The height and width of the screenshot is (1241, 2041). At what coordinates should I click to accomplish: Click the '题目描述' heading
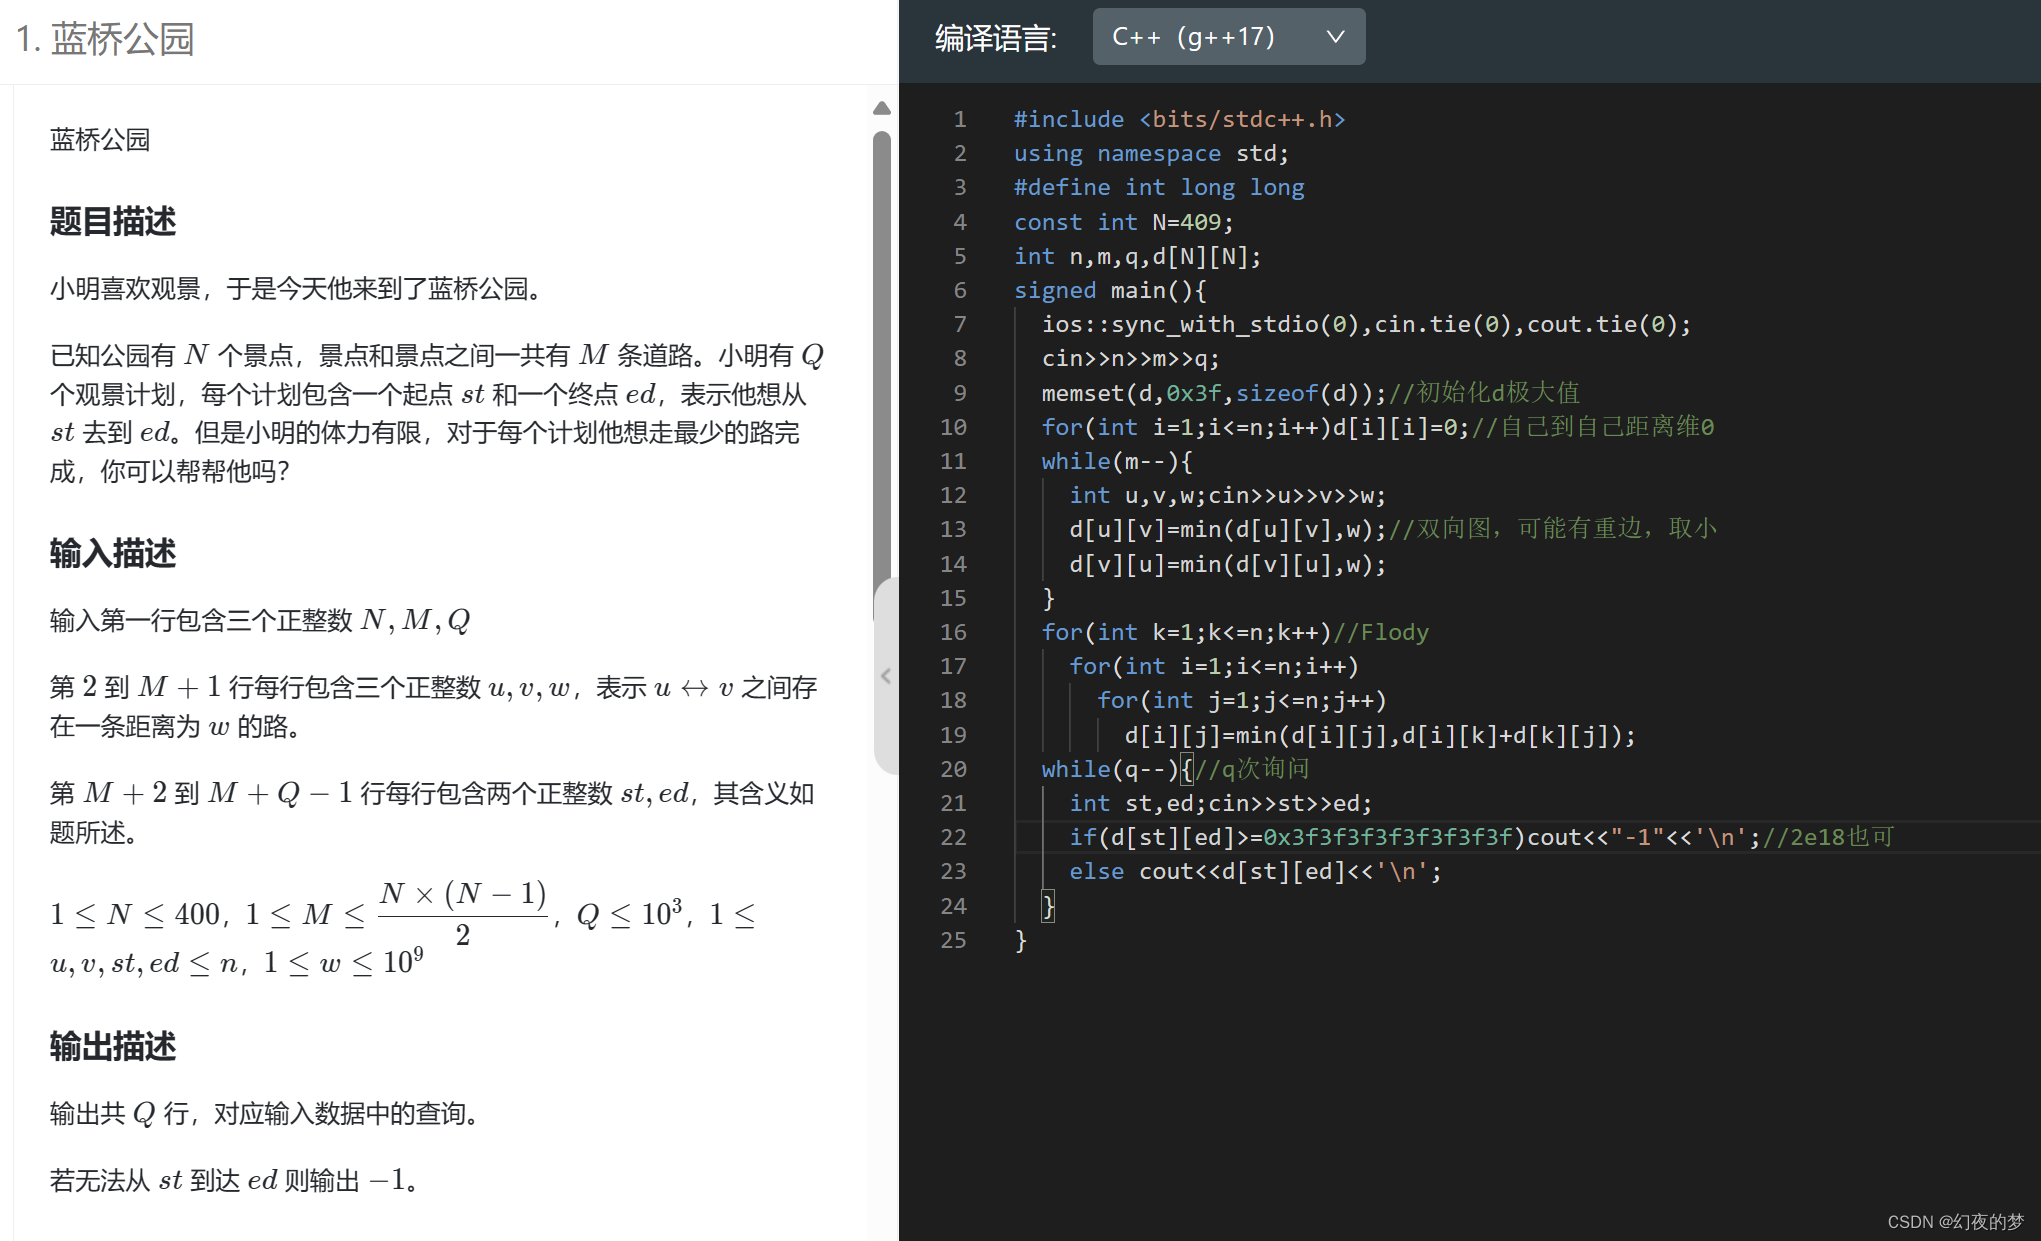pyautogui.click(x=113, y=221)
